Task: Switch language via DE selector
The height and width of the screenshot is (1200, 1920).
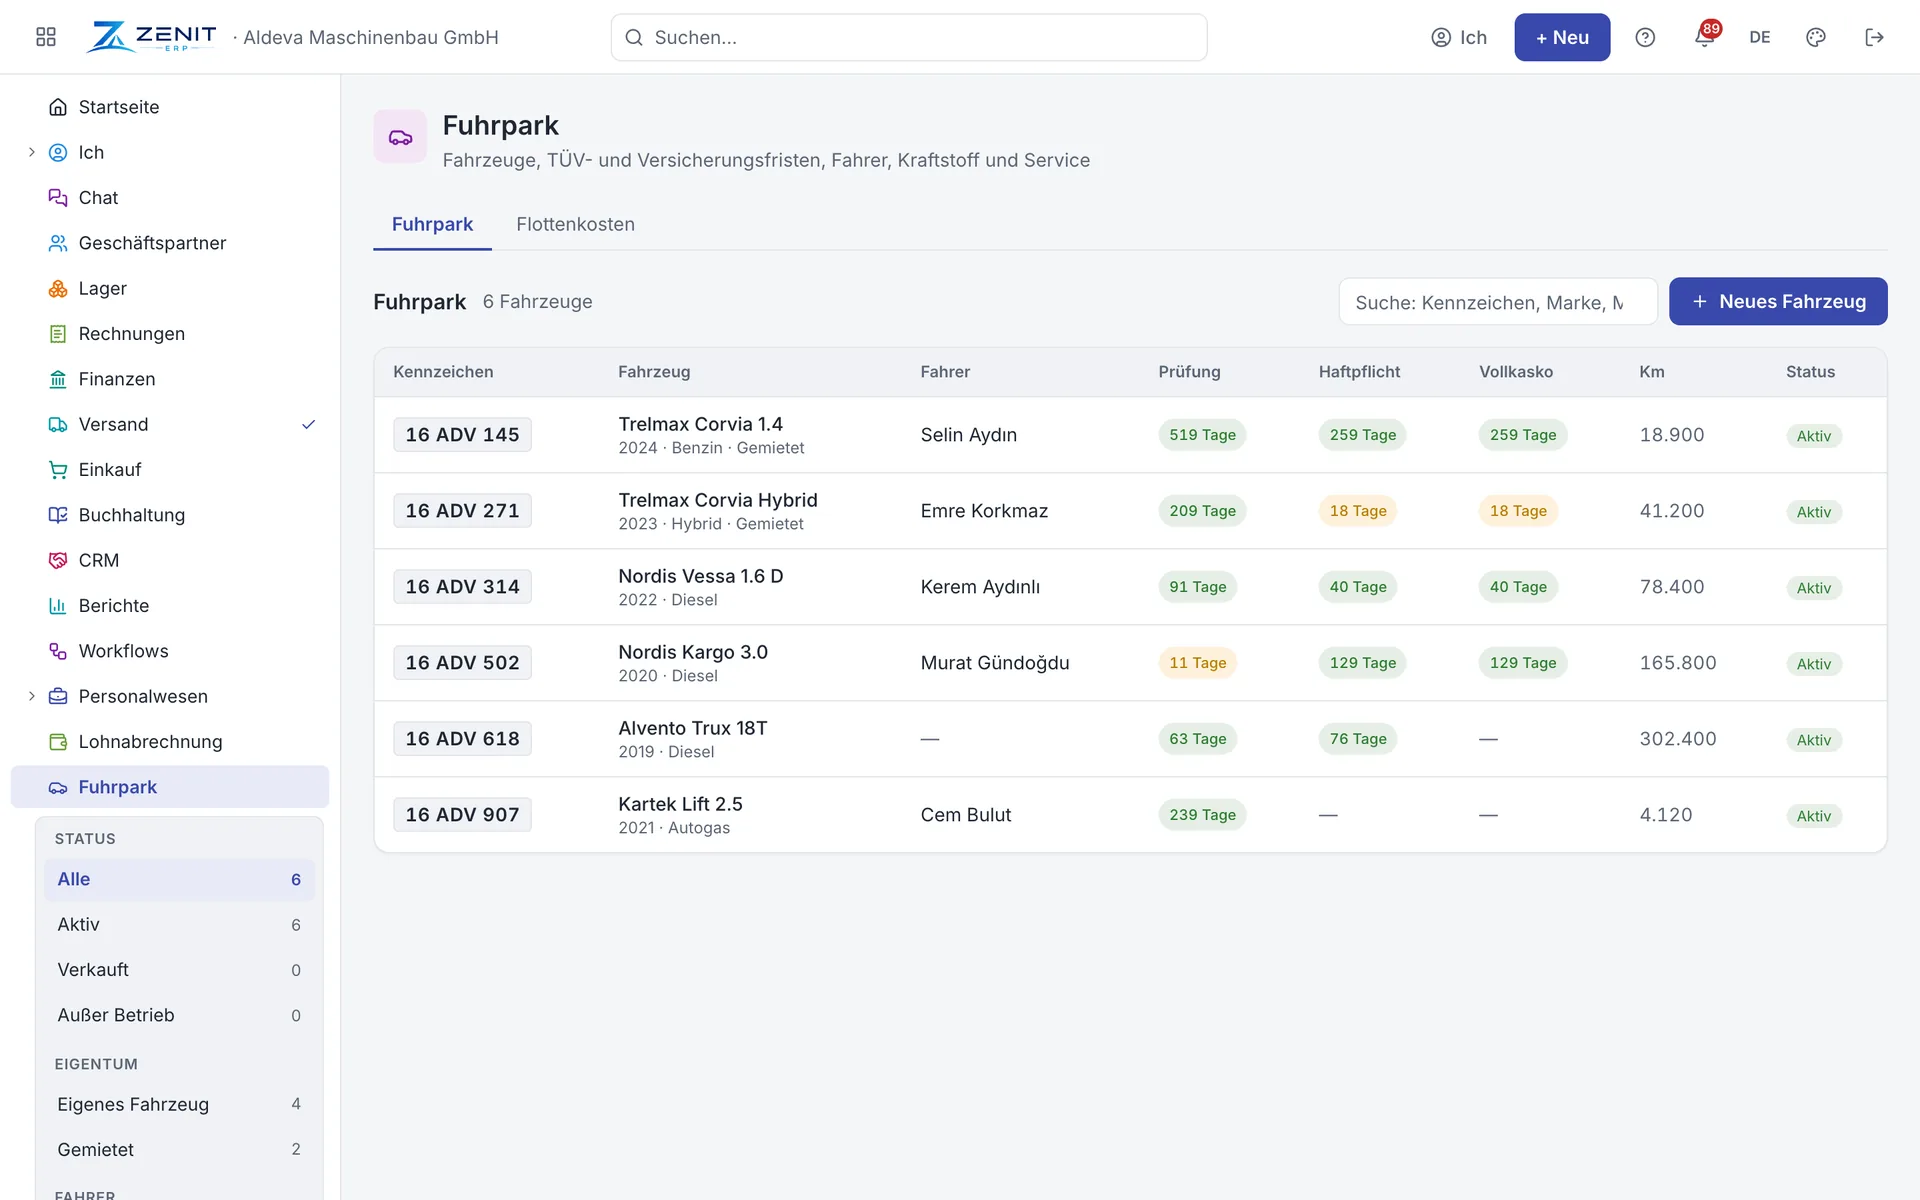Action: tap(1760, 37)
